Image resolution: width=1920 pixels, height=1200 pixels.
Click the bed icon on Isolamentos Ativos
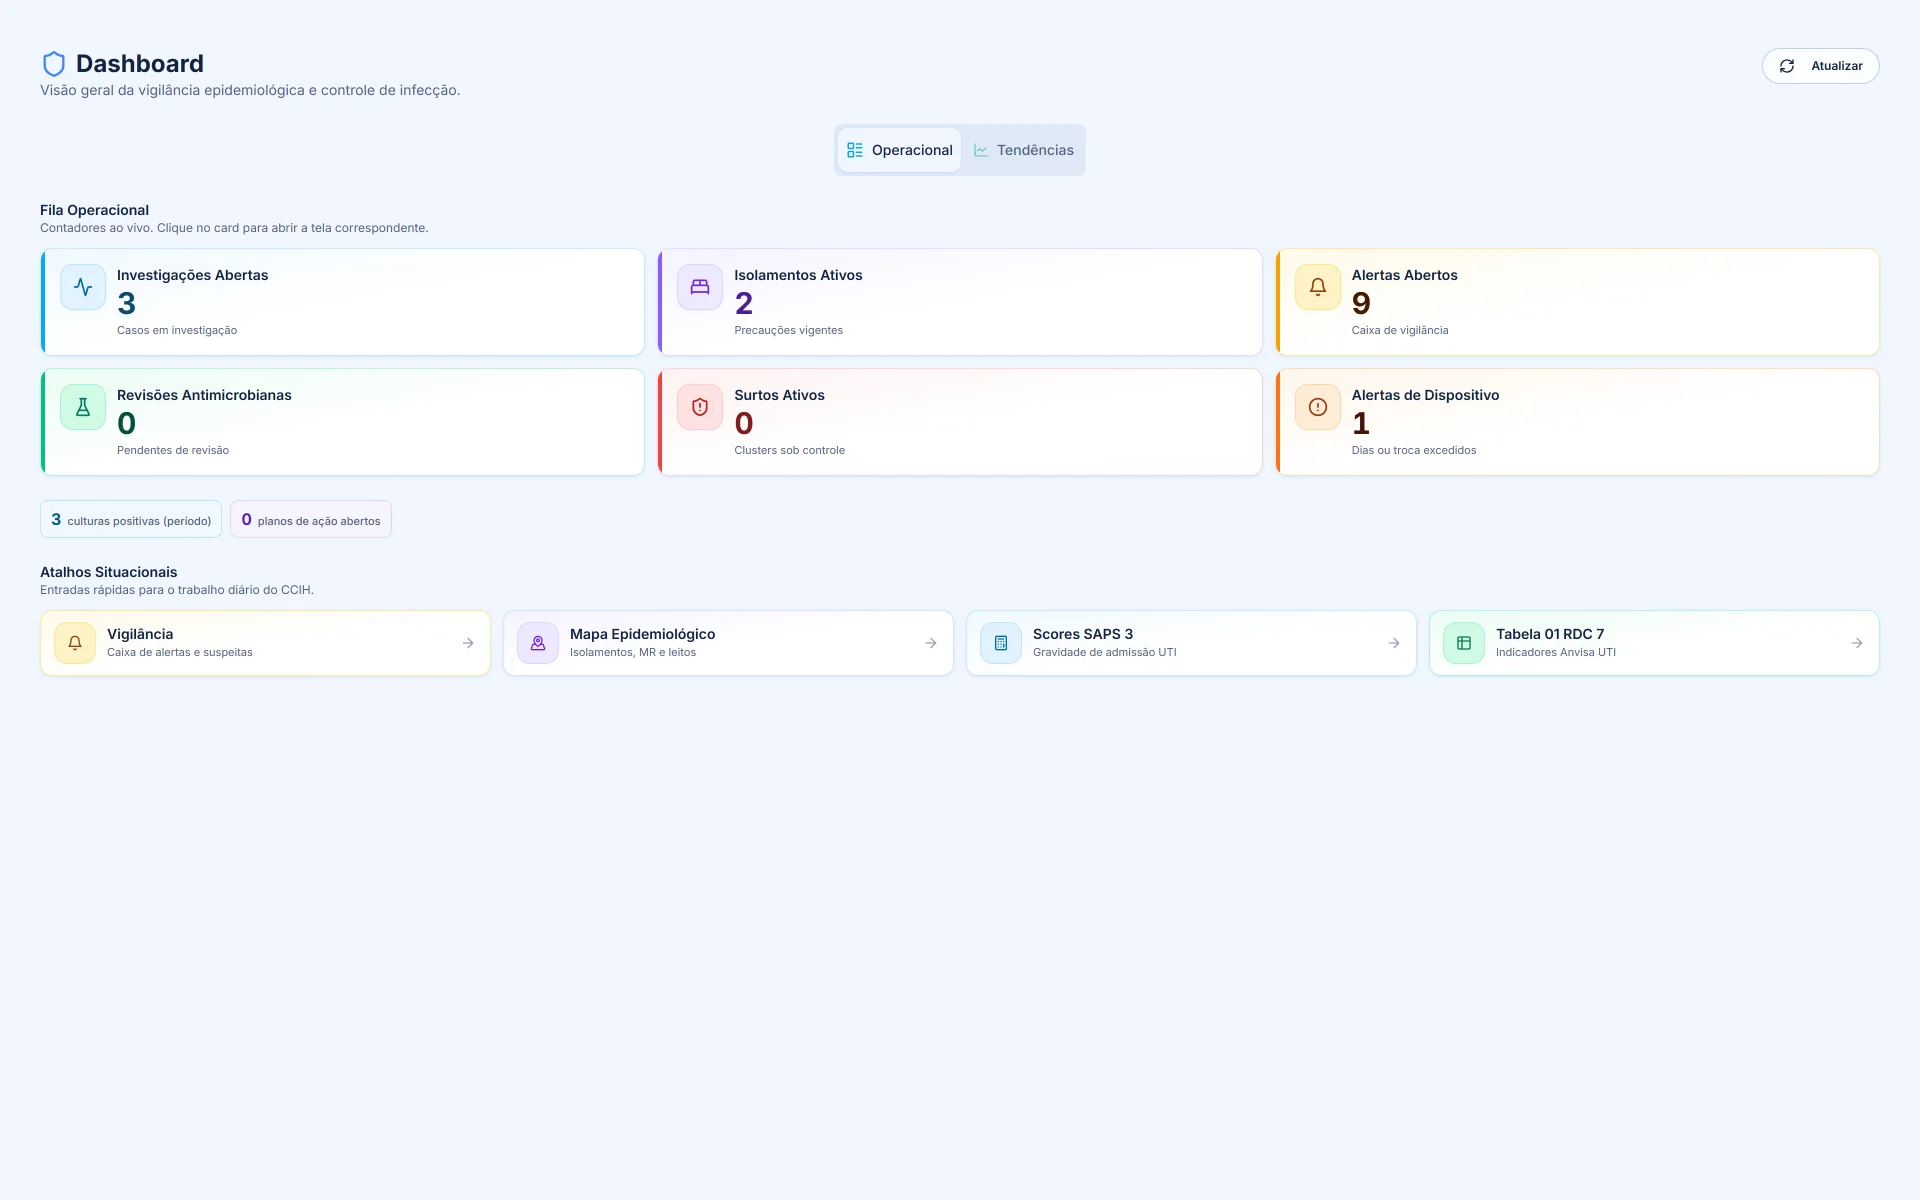[700, 287]
